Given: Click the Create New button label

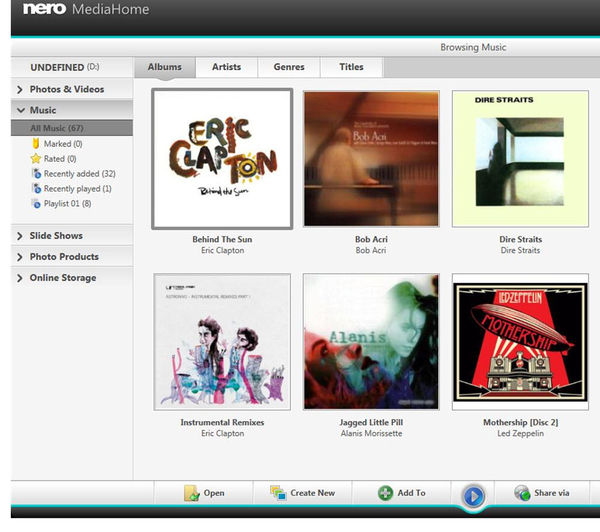Looking at the screenshot, I should [313, 493].
